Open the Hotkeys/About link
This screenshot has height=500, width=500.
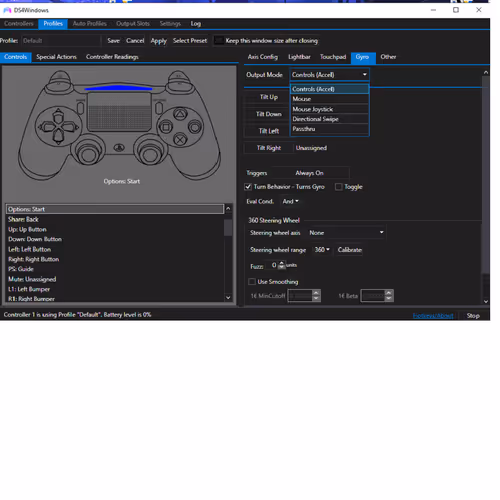[x=433, y=316]
